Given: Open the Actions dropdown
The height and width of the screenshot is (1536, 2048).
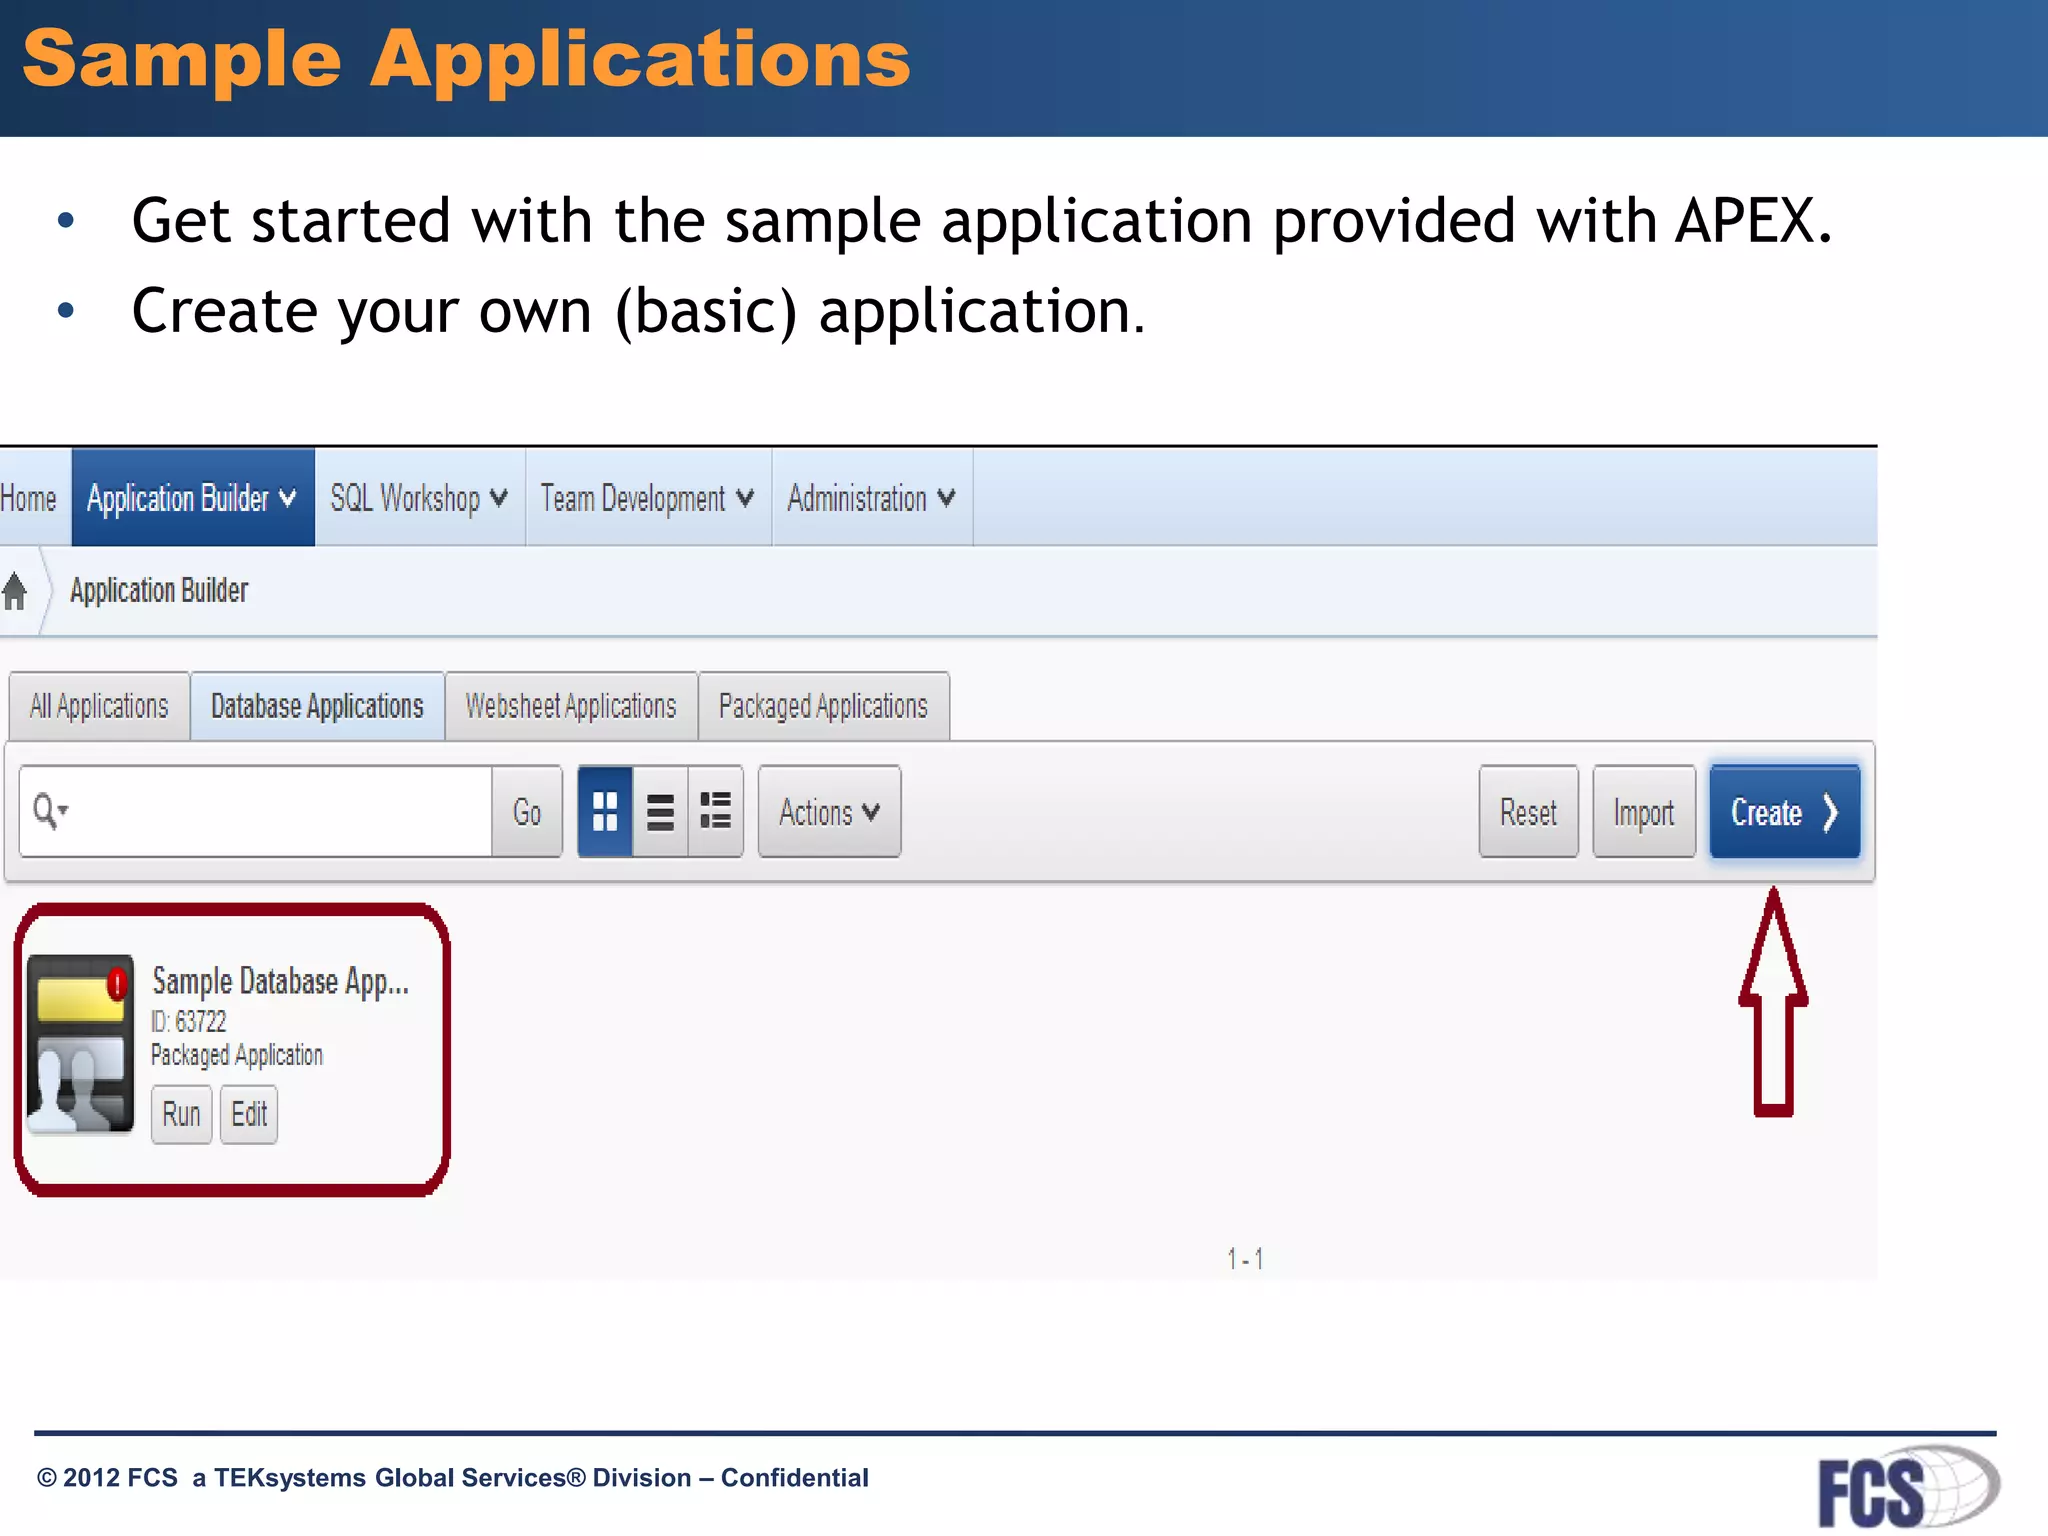Looking at the screenshot, I should coord(829,812).
